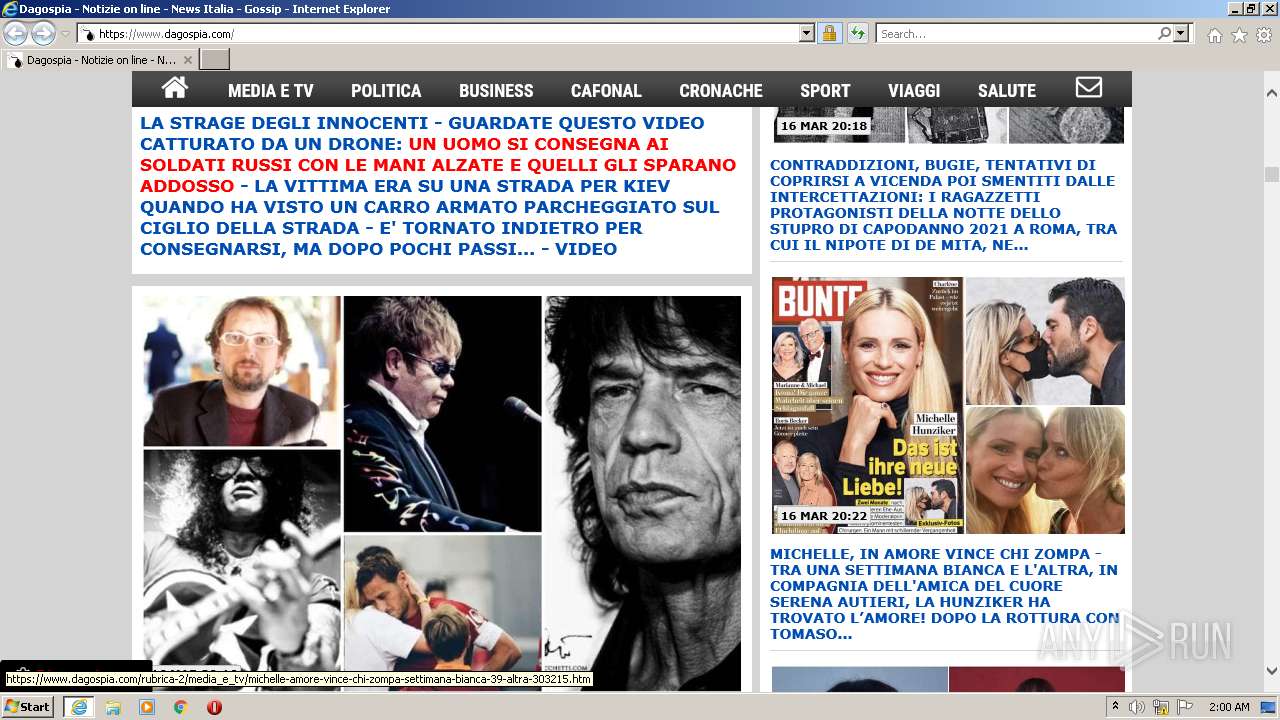Click the Action Center flag icon
The image size is (1280, 720).
[x=1185, y=707]
